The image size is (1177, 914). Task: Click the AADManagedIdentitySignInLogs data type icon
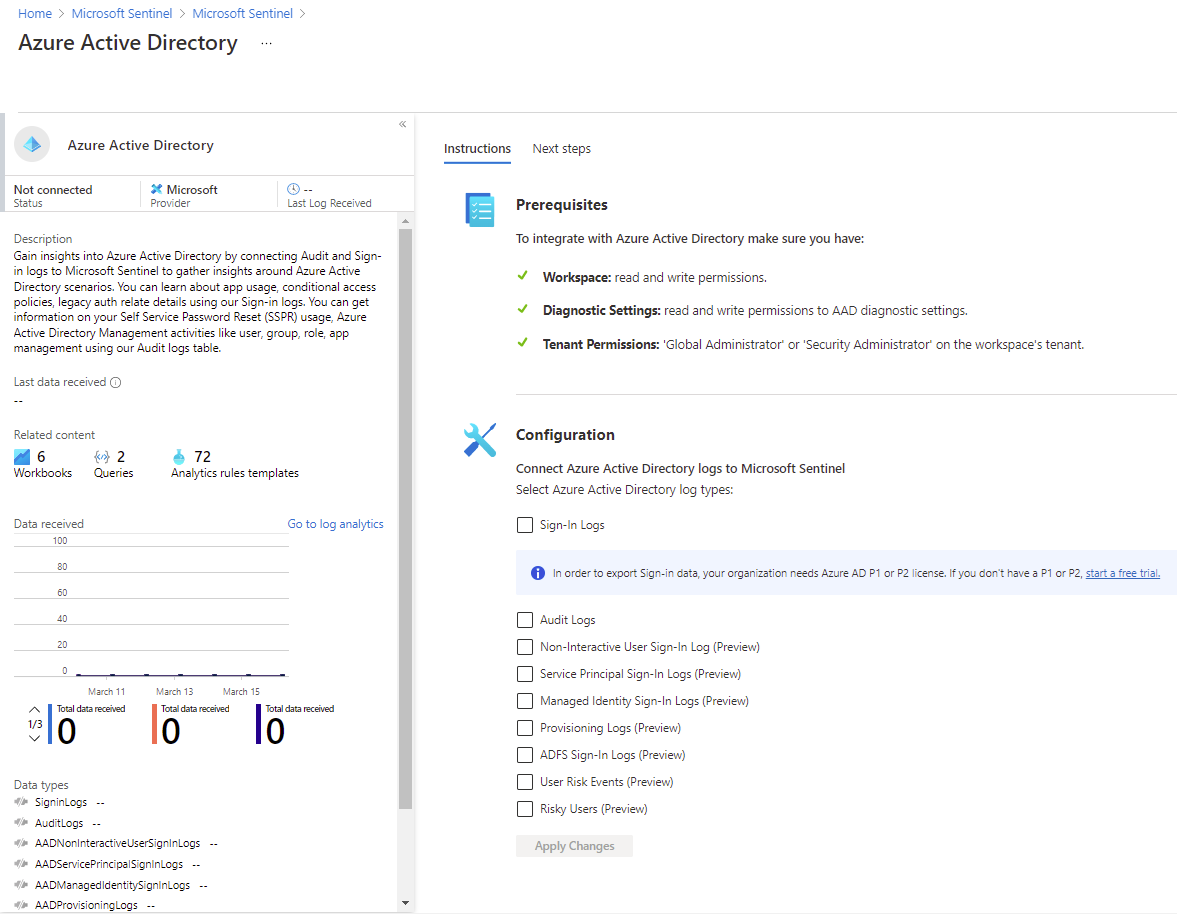21,885
